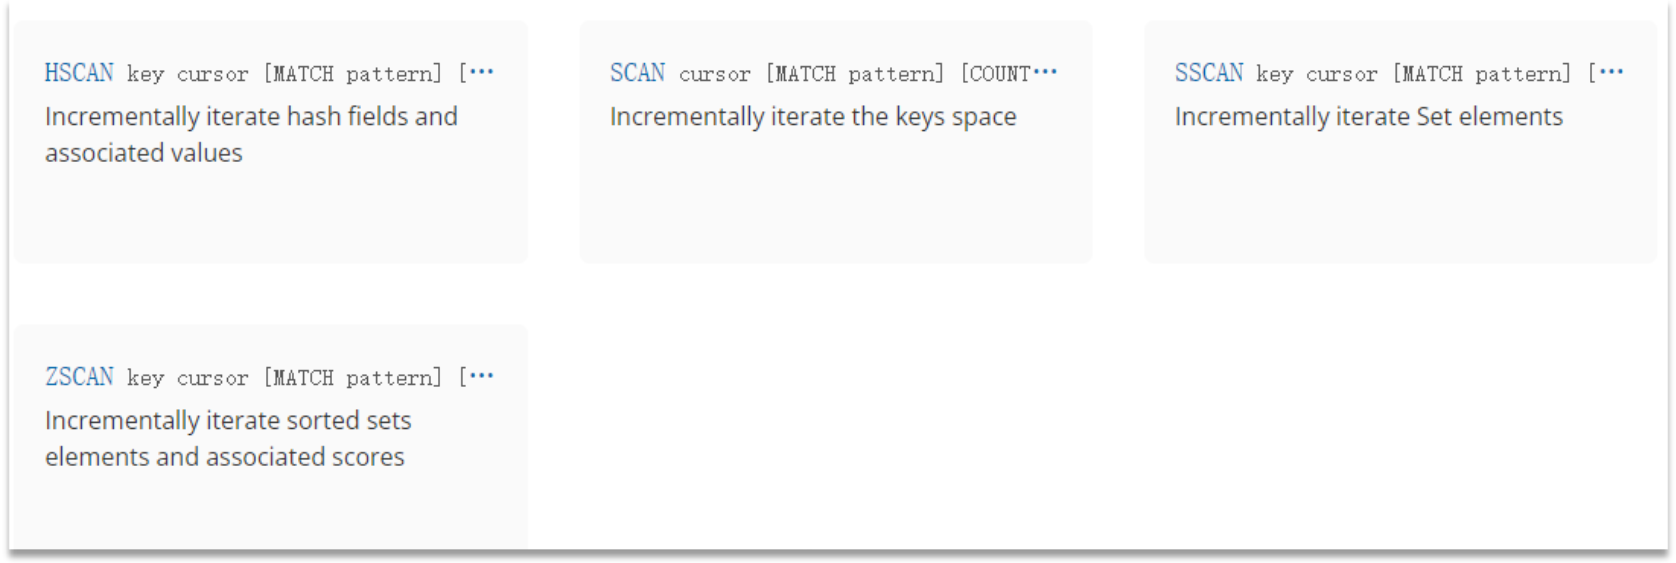The width and height of the screenshot is (1676, 563).
Task: Click the HSCAN 'key cursor [MATCH pattern]' syntax
Action: click(x=284, y=74)
